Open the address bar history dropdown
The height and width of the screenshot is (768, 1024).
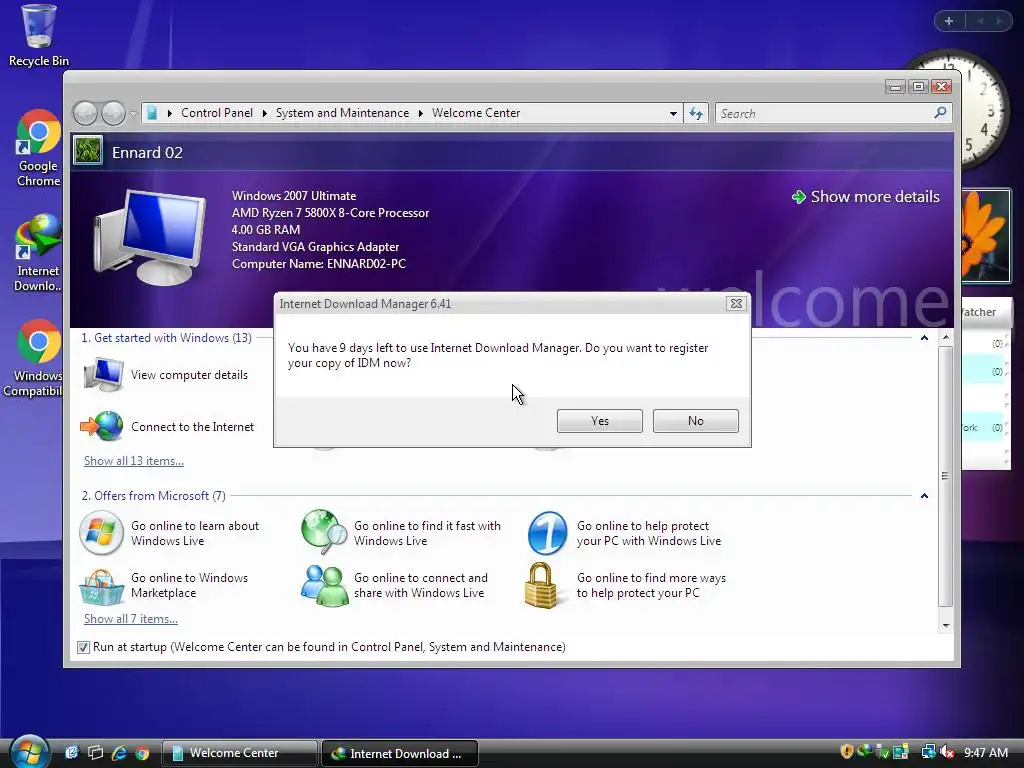tap(673, 114)
